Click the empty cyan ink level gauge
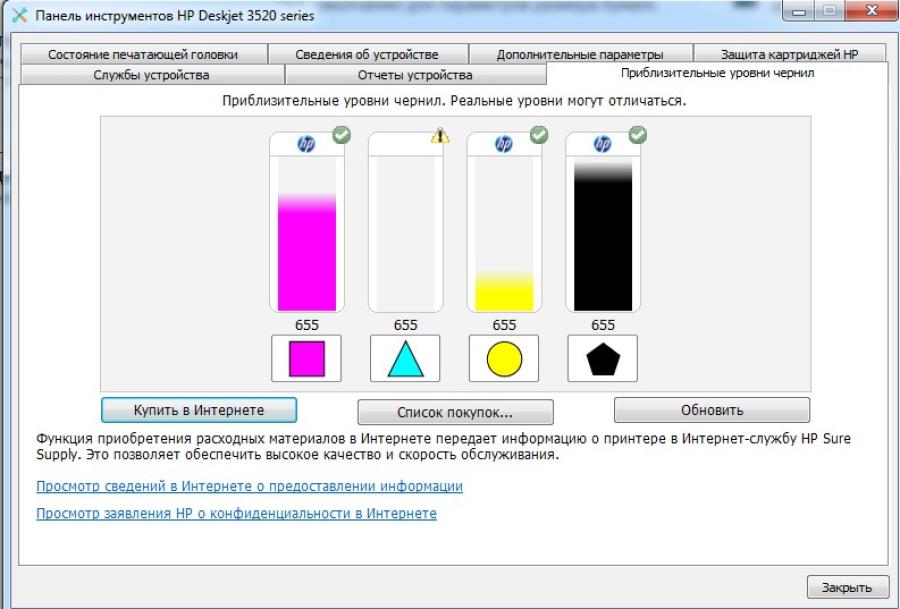The height and width of the screenshot is (609, 900). point(406,234)
